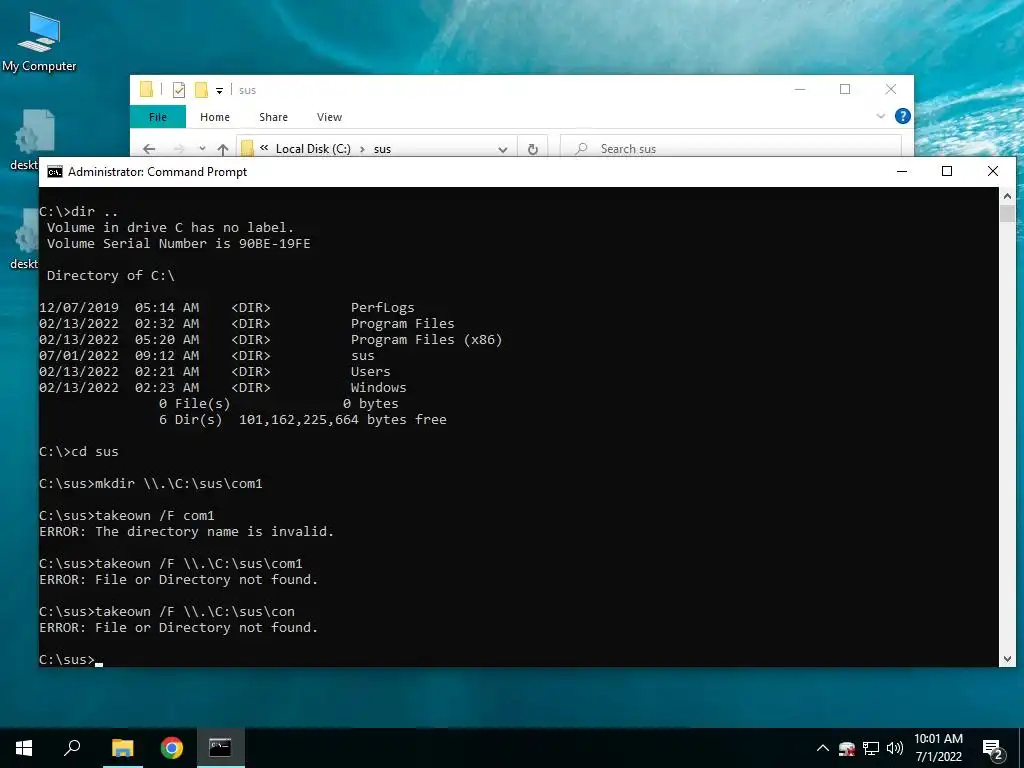Screen dimensions: 1024x768
Task: Click '101,162,225,664 bytes free' text
Action: pos(343,420)
